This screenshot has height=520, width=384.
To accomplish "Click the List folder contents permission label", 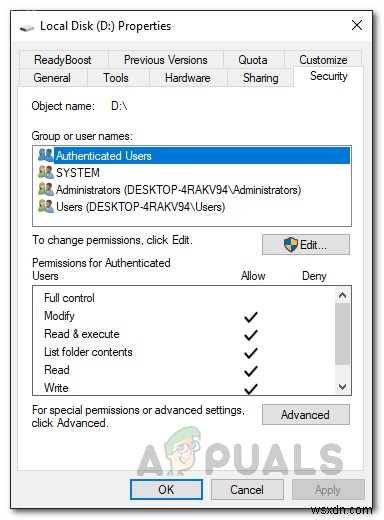I will click(x=88, y=352).
